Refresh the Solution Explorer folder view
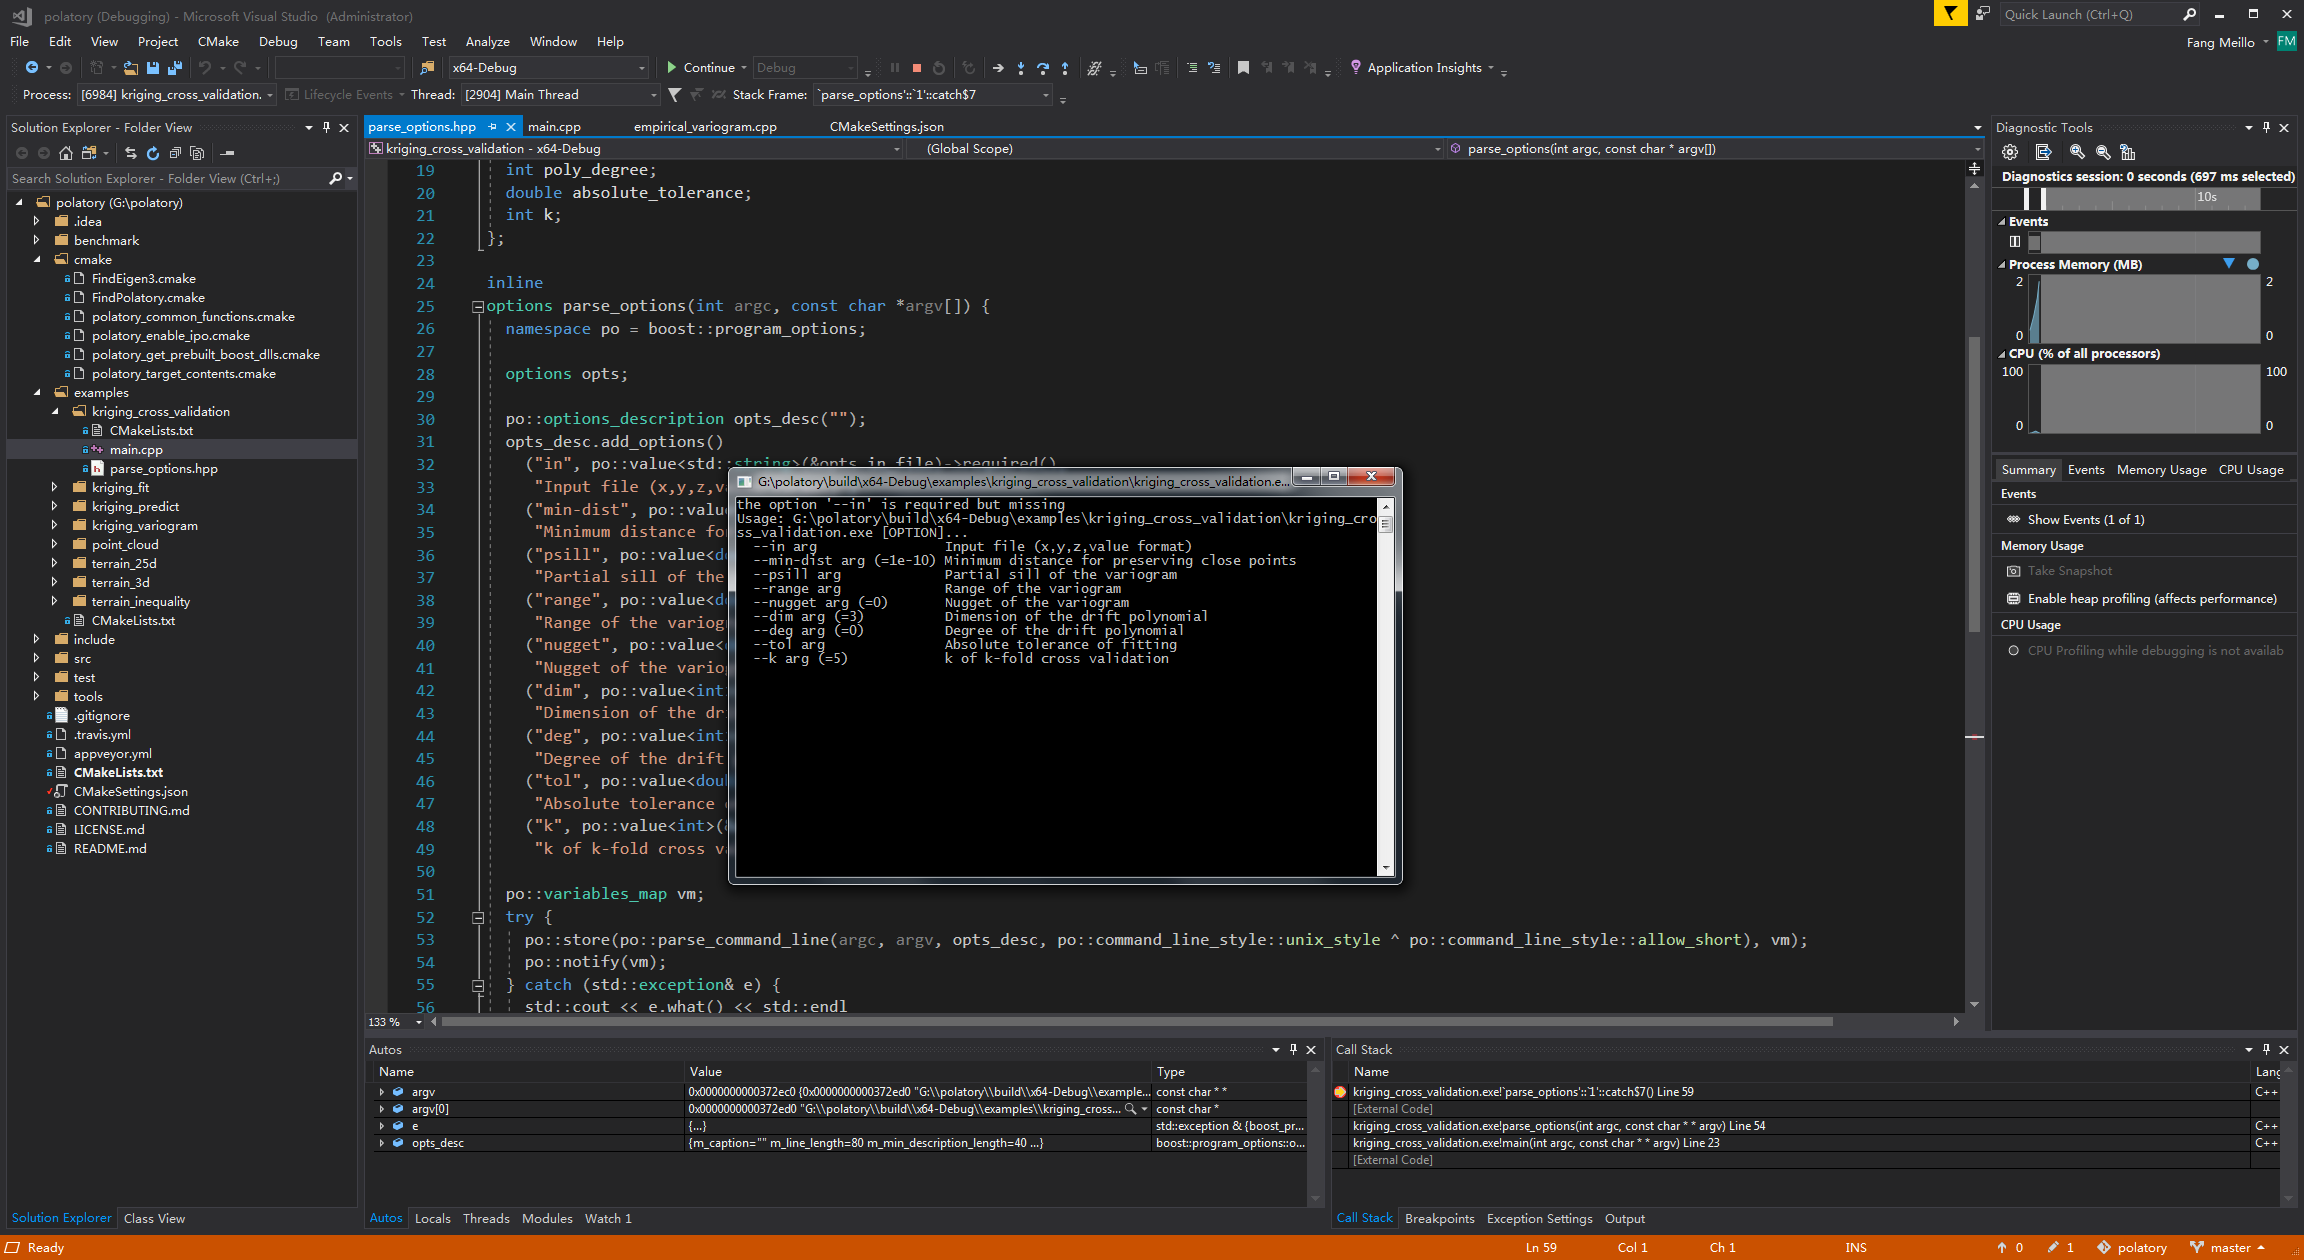Viewport: 2304px width, 1260px height. click(152, 153)
